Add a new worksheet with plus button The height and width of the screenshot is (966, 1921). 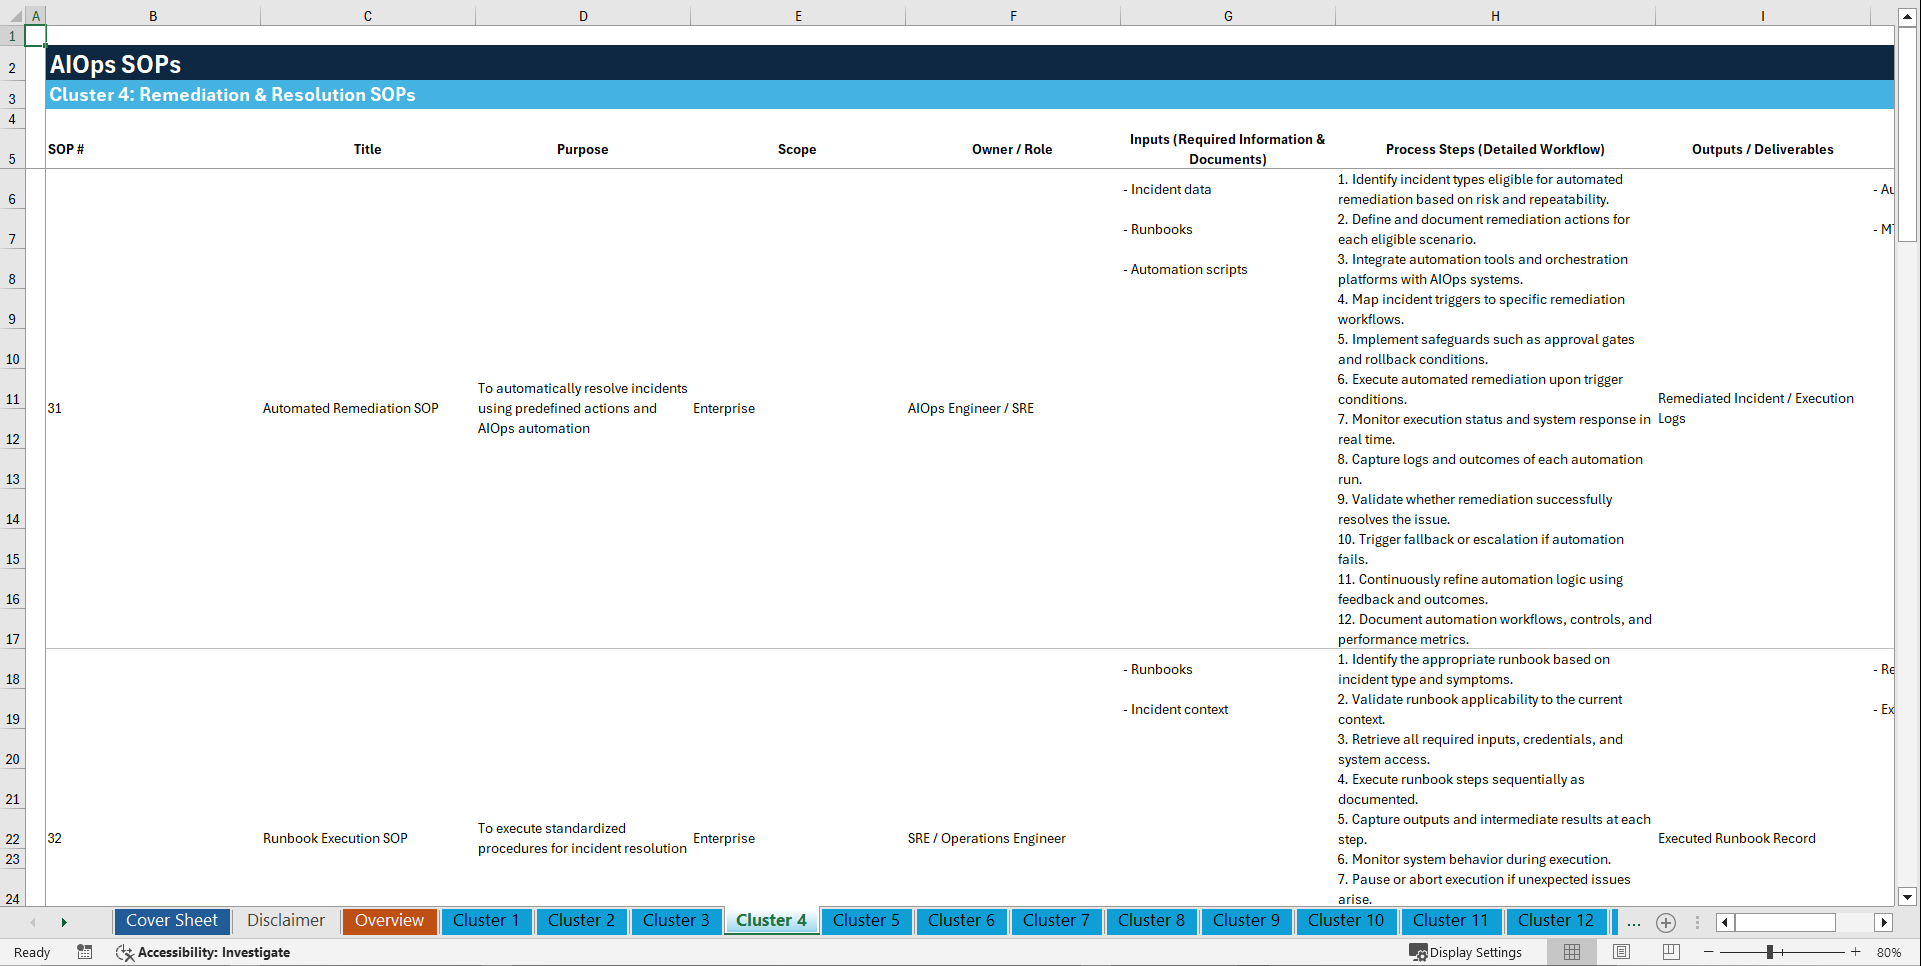click(x=1666, y=923)
